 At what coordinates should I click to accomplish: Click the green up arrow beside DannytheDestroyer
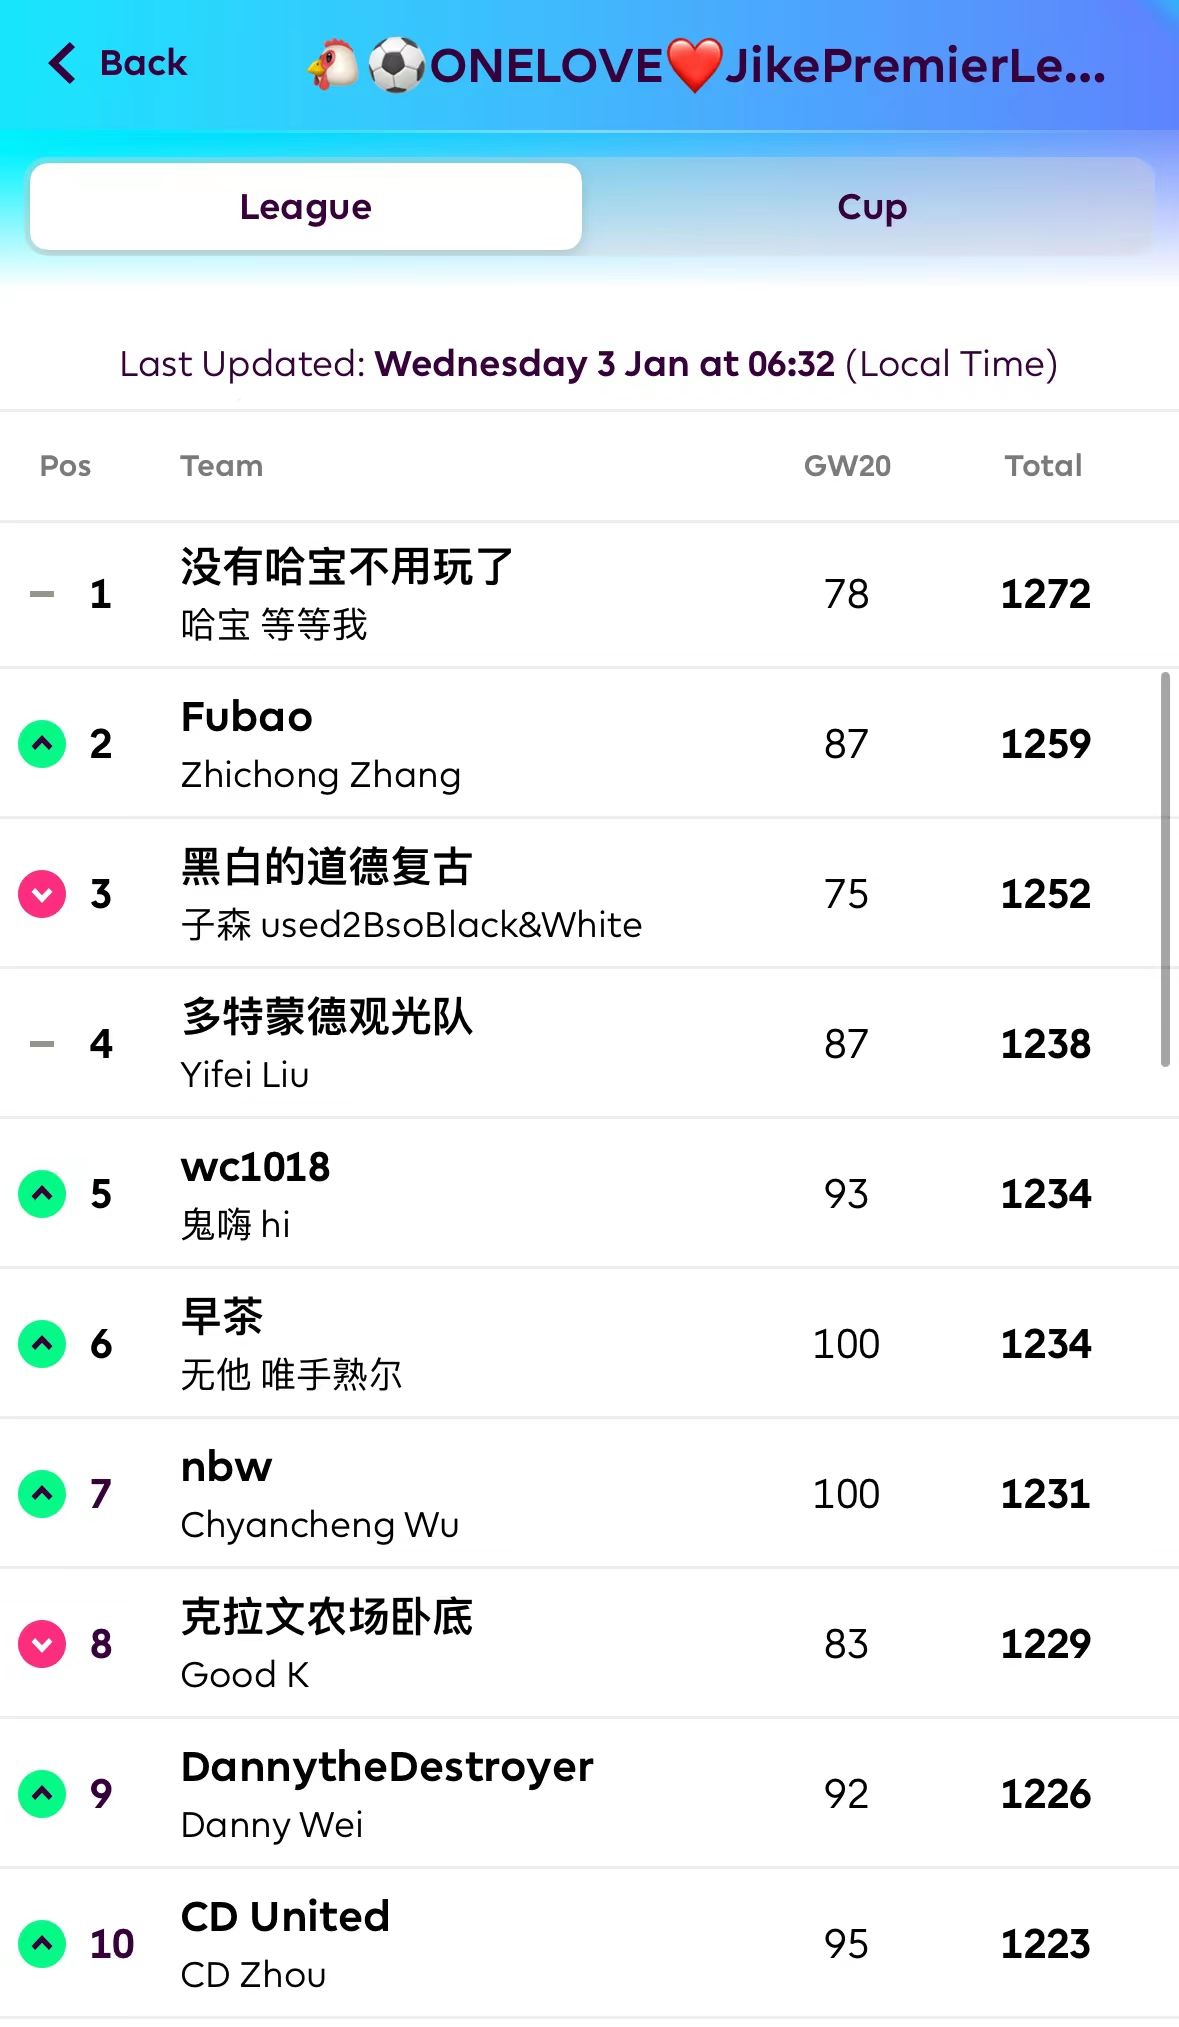point(42,1794)
